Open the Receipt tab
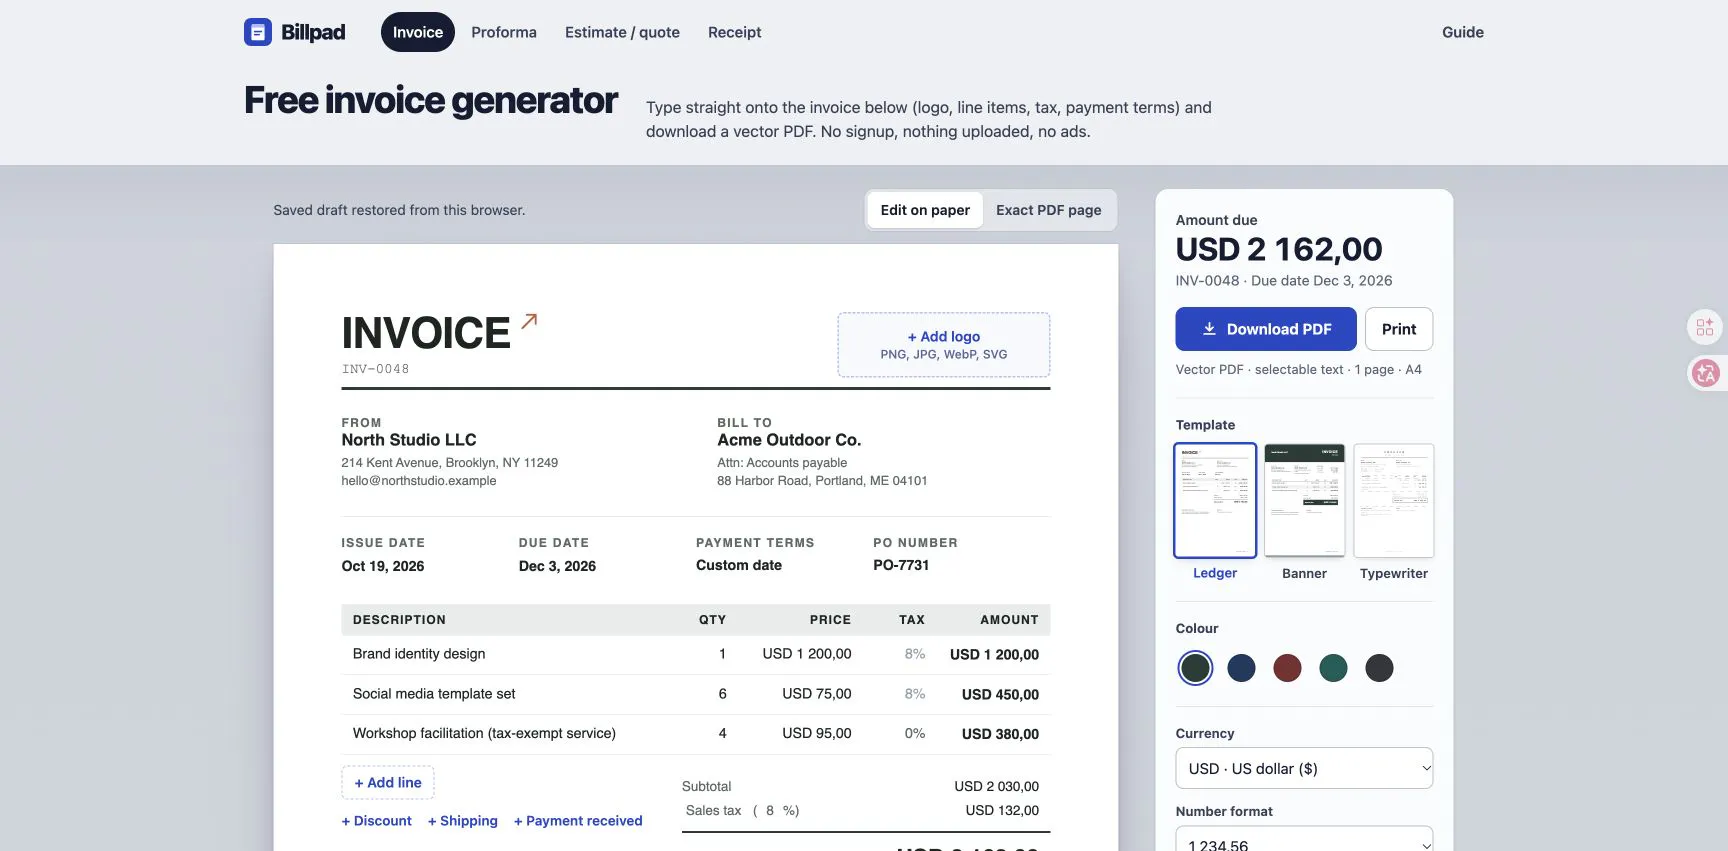This screenshot has height=851, width=1728. pos(734,32)
